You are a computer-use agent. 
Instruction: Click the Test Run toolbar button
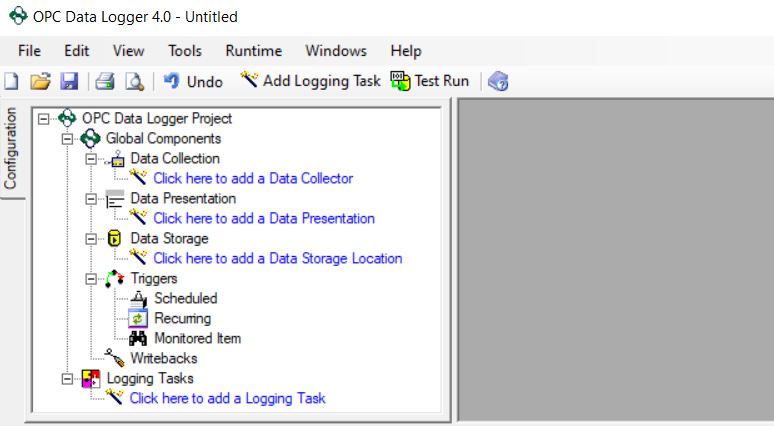[x=430, y=81]
